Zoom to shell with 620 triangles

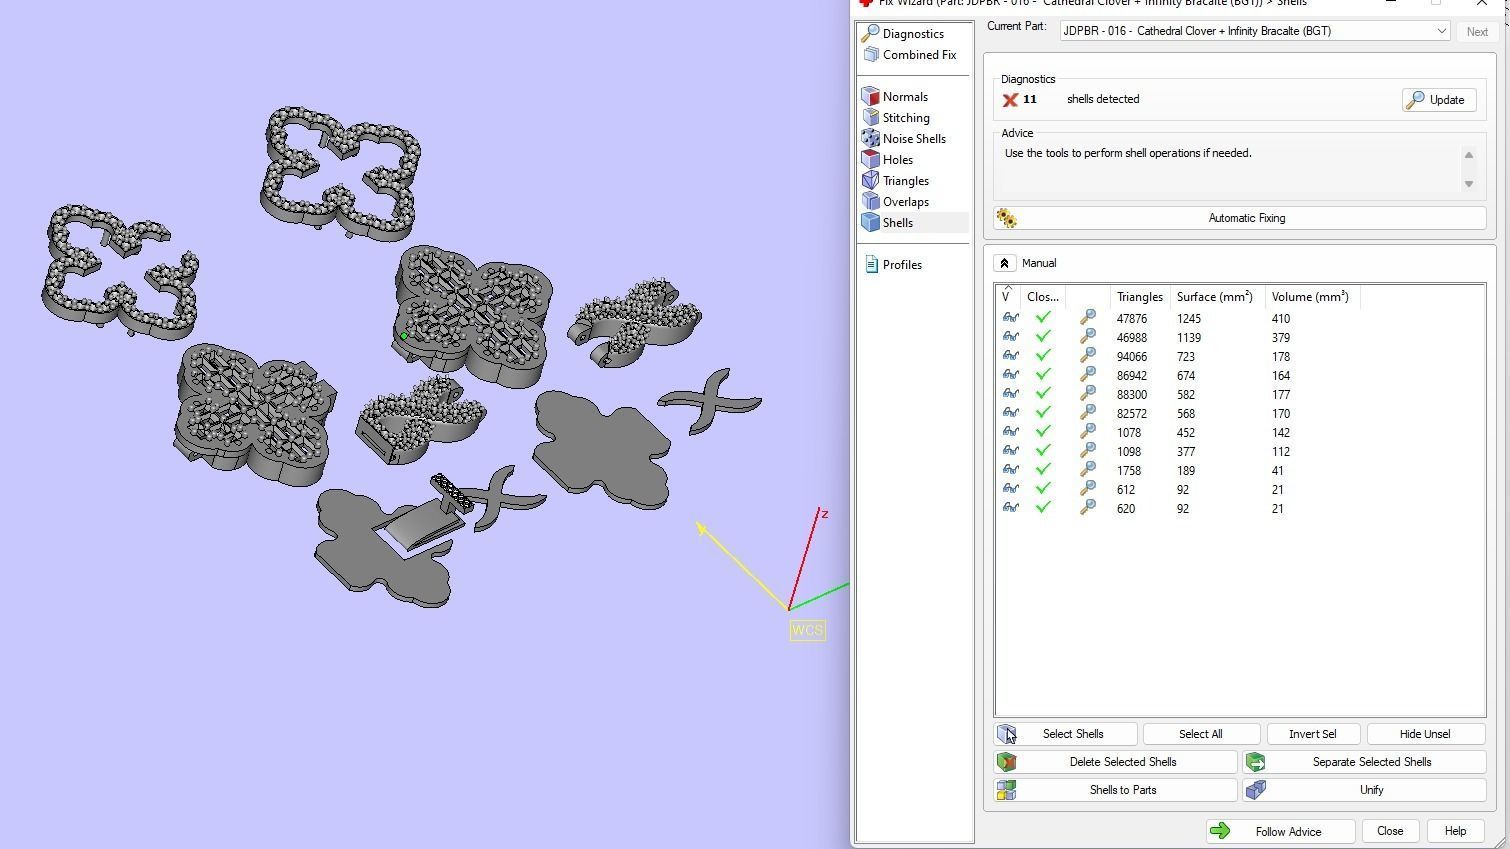coord(1087,509)
